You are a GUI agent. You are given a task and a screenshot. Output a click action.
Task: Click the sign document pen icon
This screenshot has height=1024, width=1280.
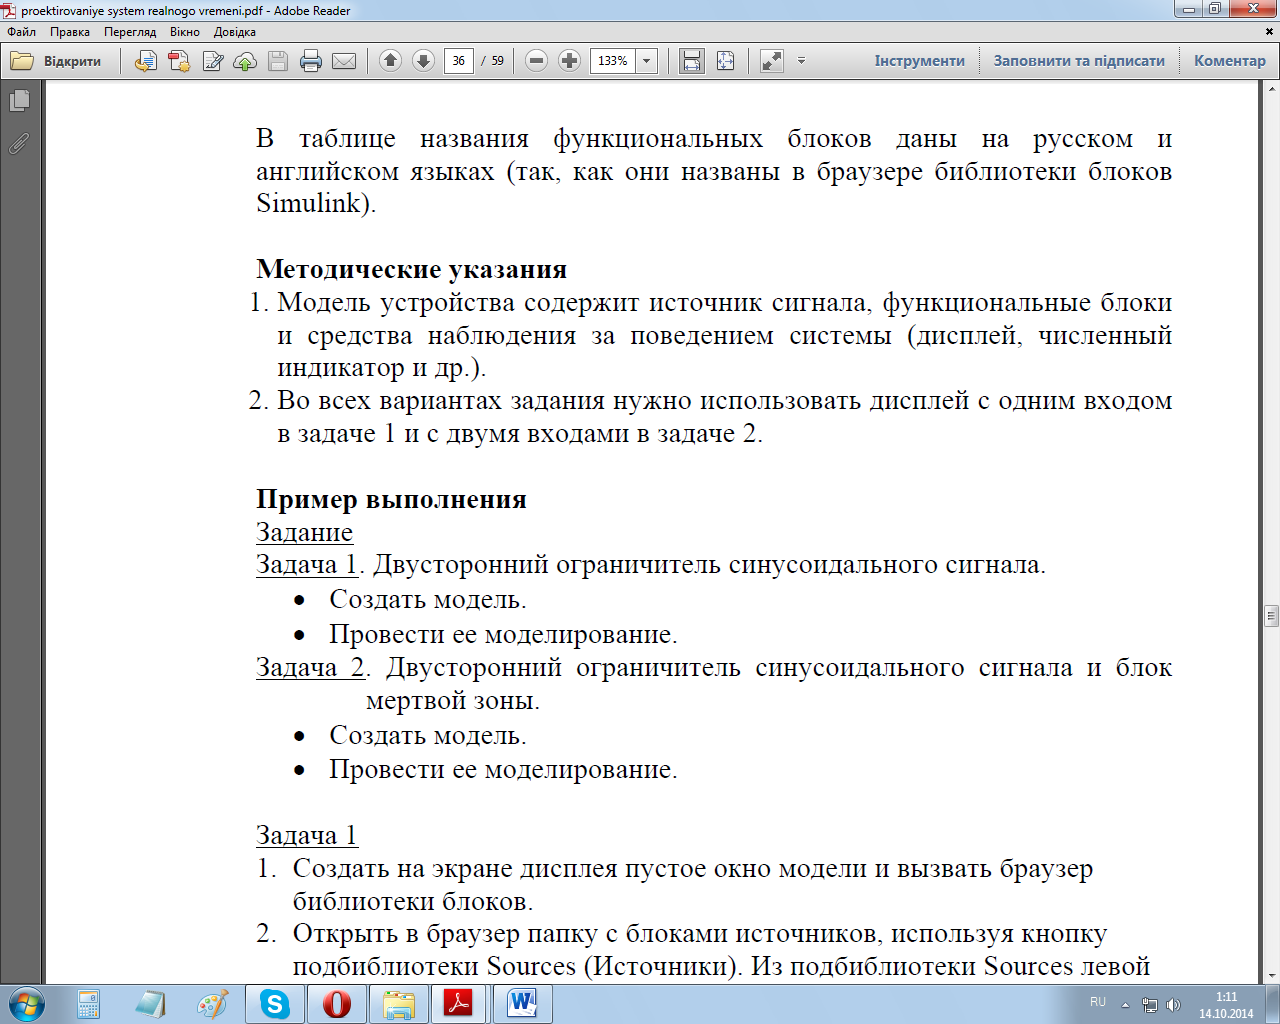(212, 61)
